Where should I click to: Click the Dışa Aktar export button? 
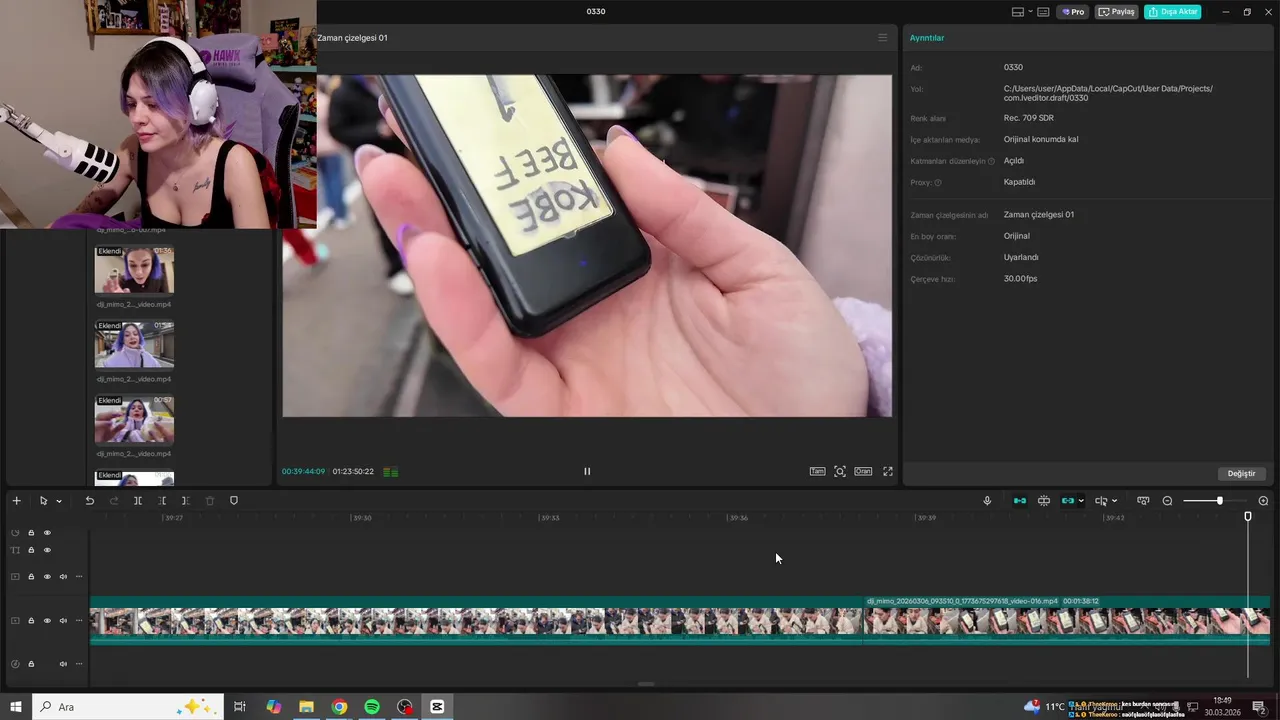[x=1172, y=12]
